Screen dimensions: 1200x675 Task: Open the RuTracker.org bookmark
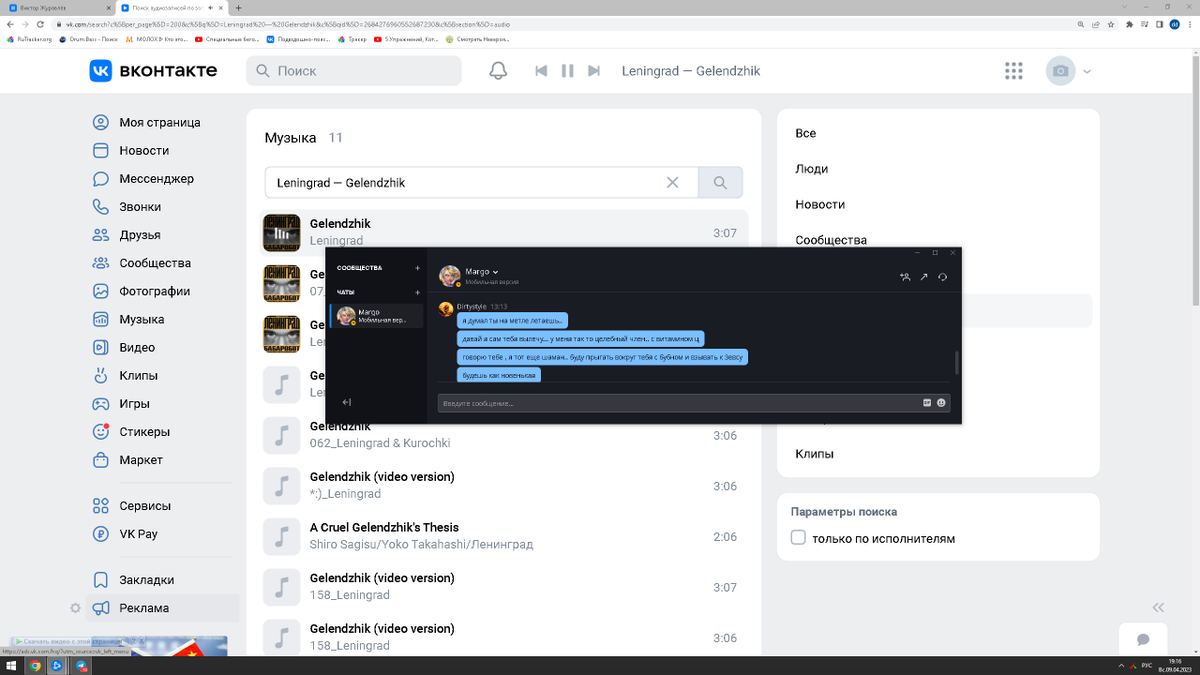[30, 40]
